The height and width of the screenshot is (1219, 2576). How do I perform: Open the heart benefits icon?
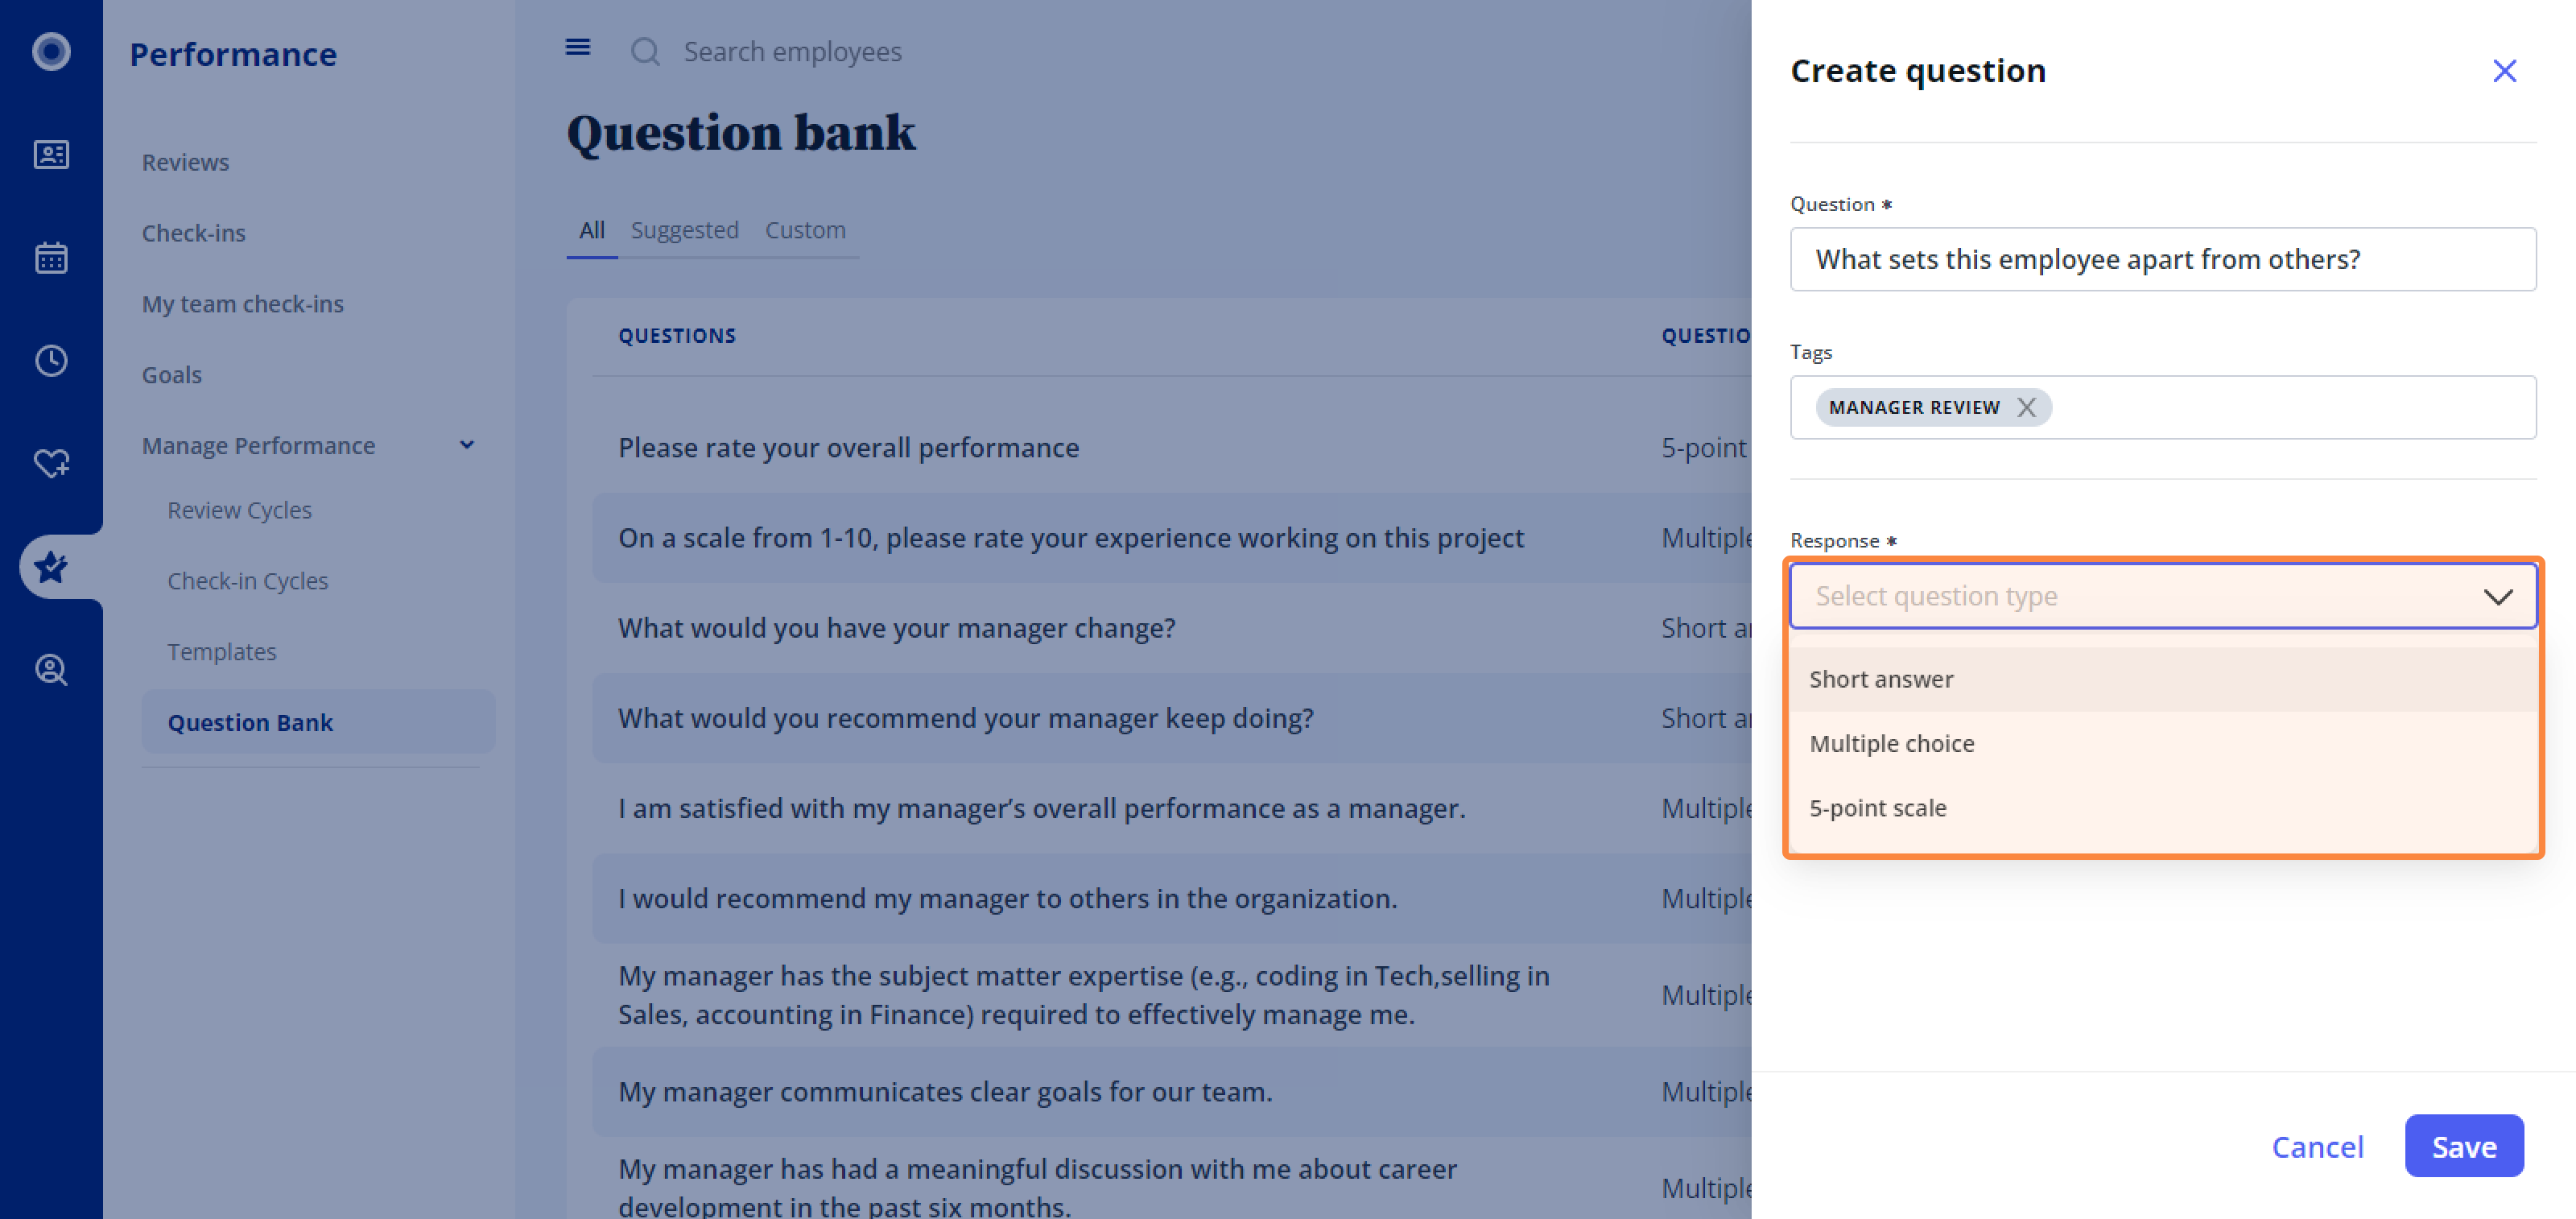point(51,463)
